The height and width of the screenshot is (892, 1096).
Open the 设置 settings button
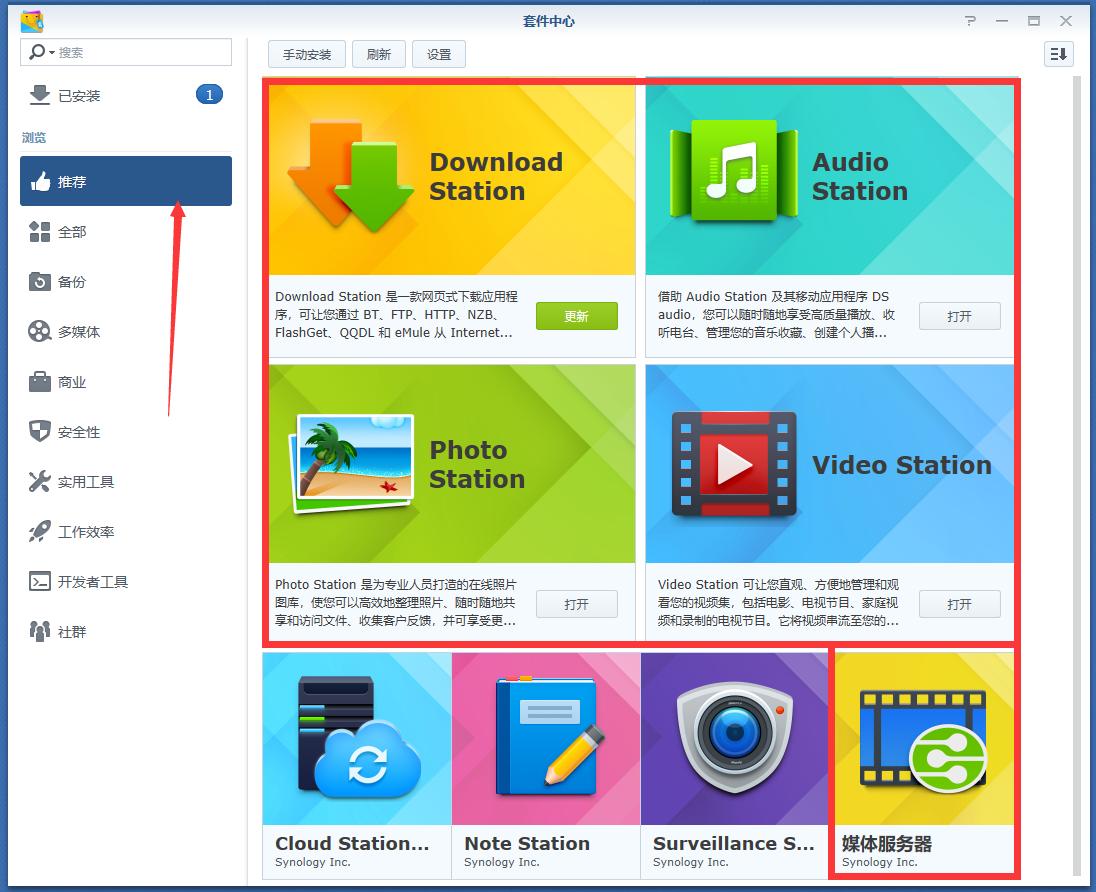point(439,55)
